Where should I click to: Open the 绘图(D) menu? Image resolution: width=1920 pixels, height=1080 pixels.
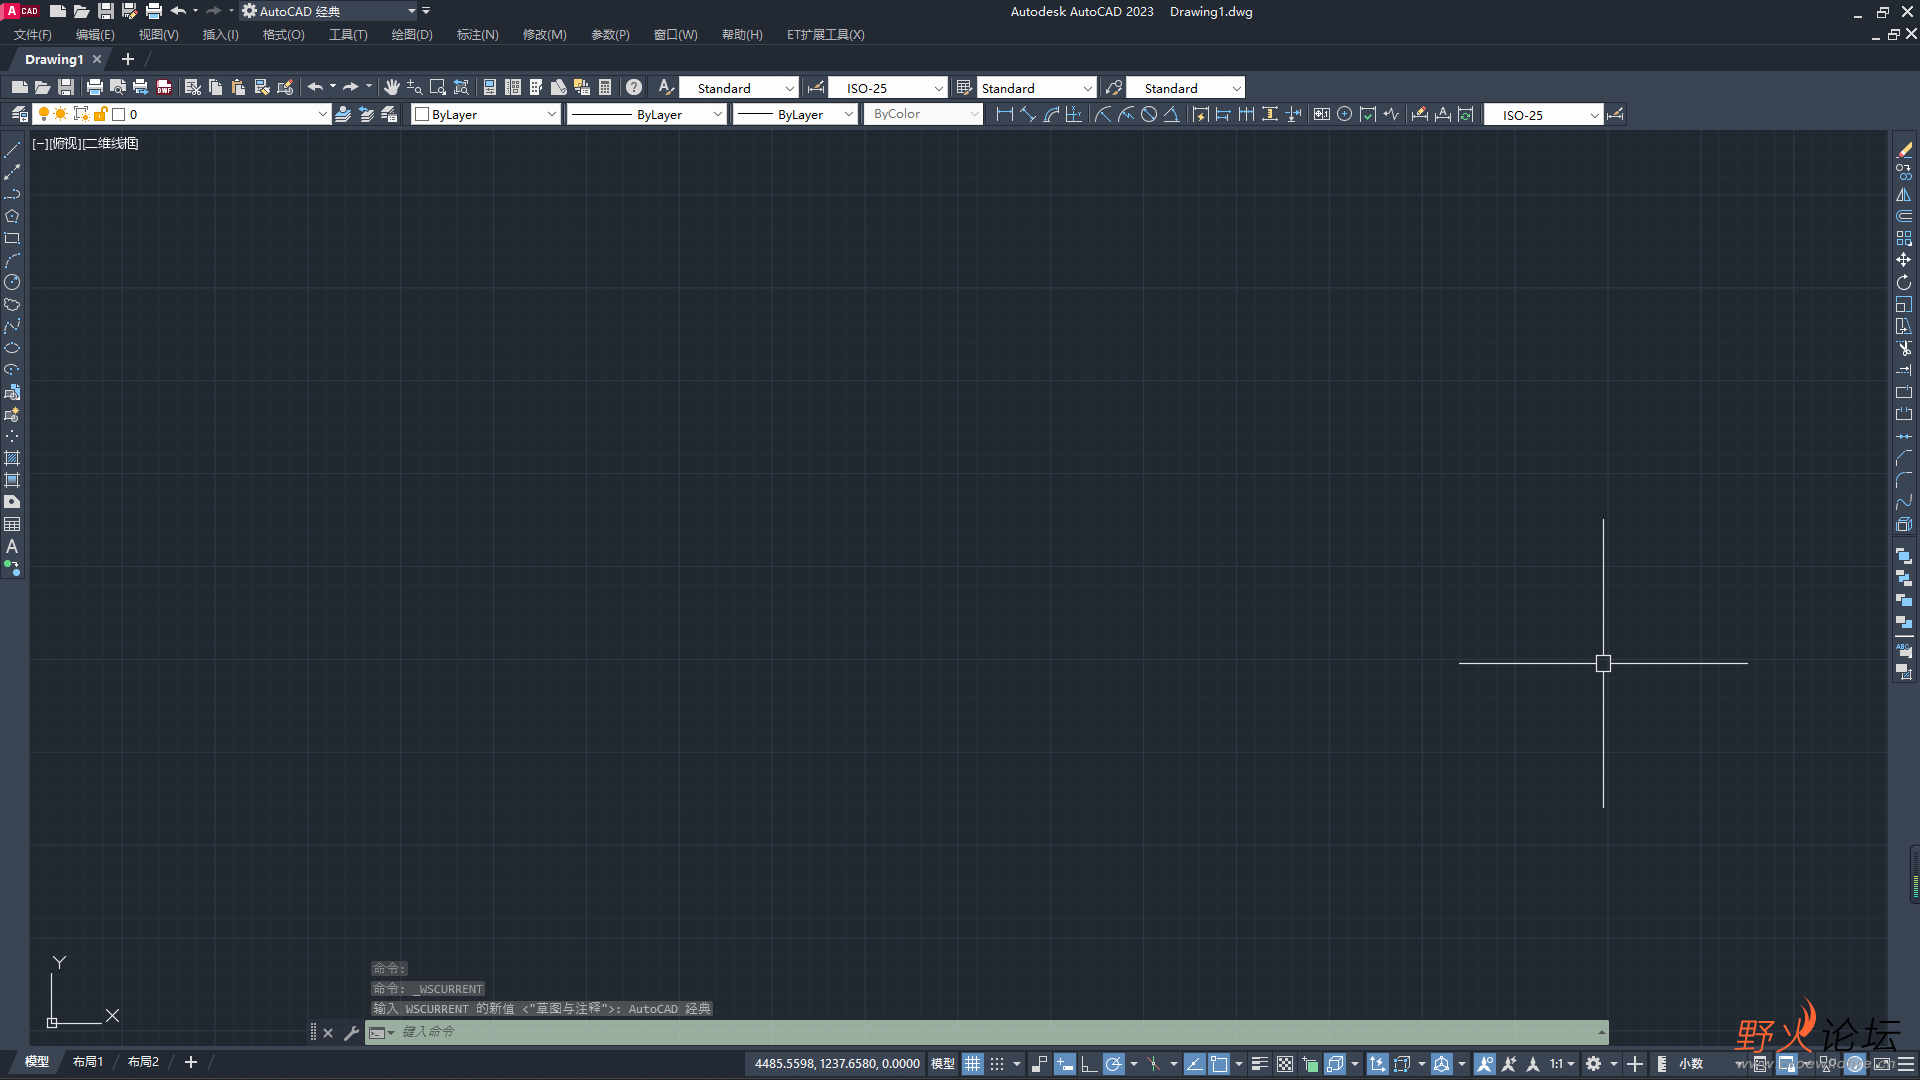411,34
